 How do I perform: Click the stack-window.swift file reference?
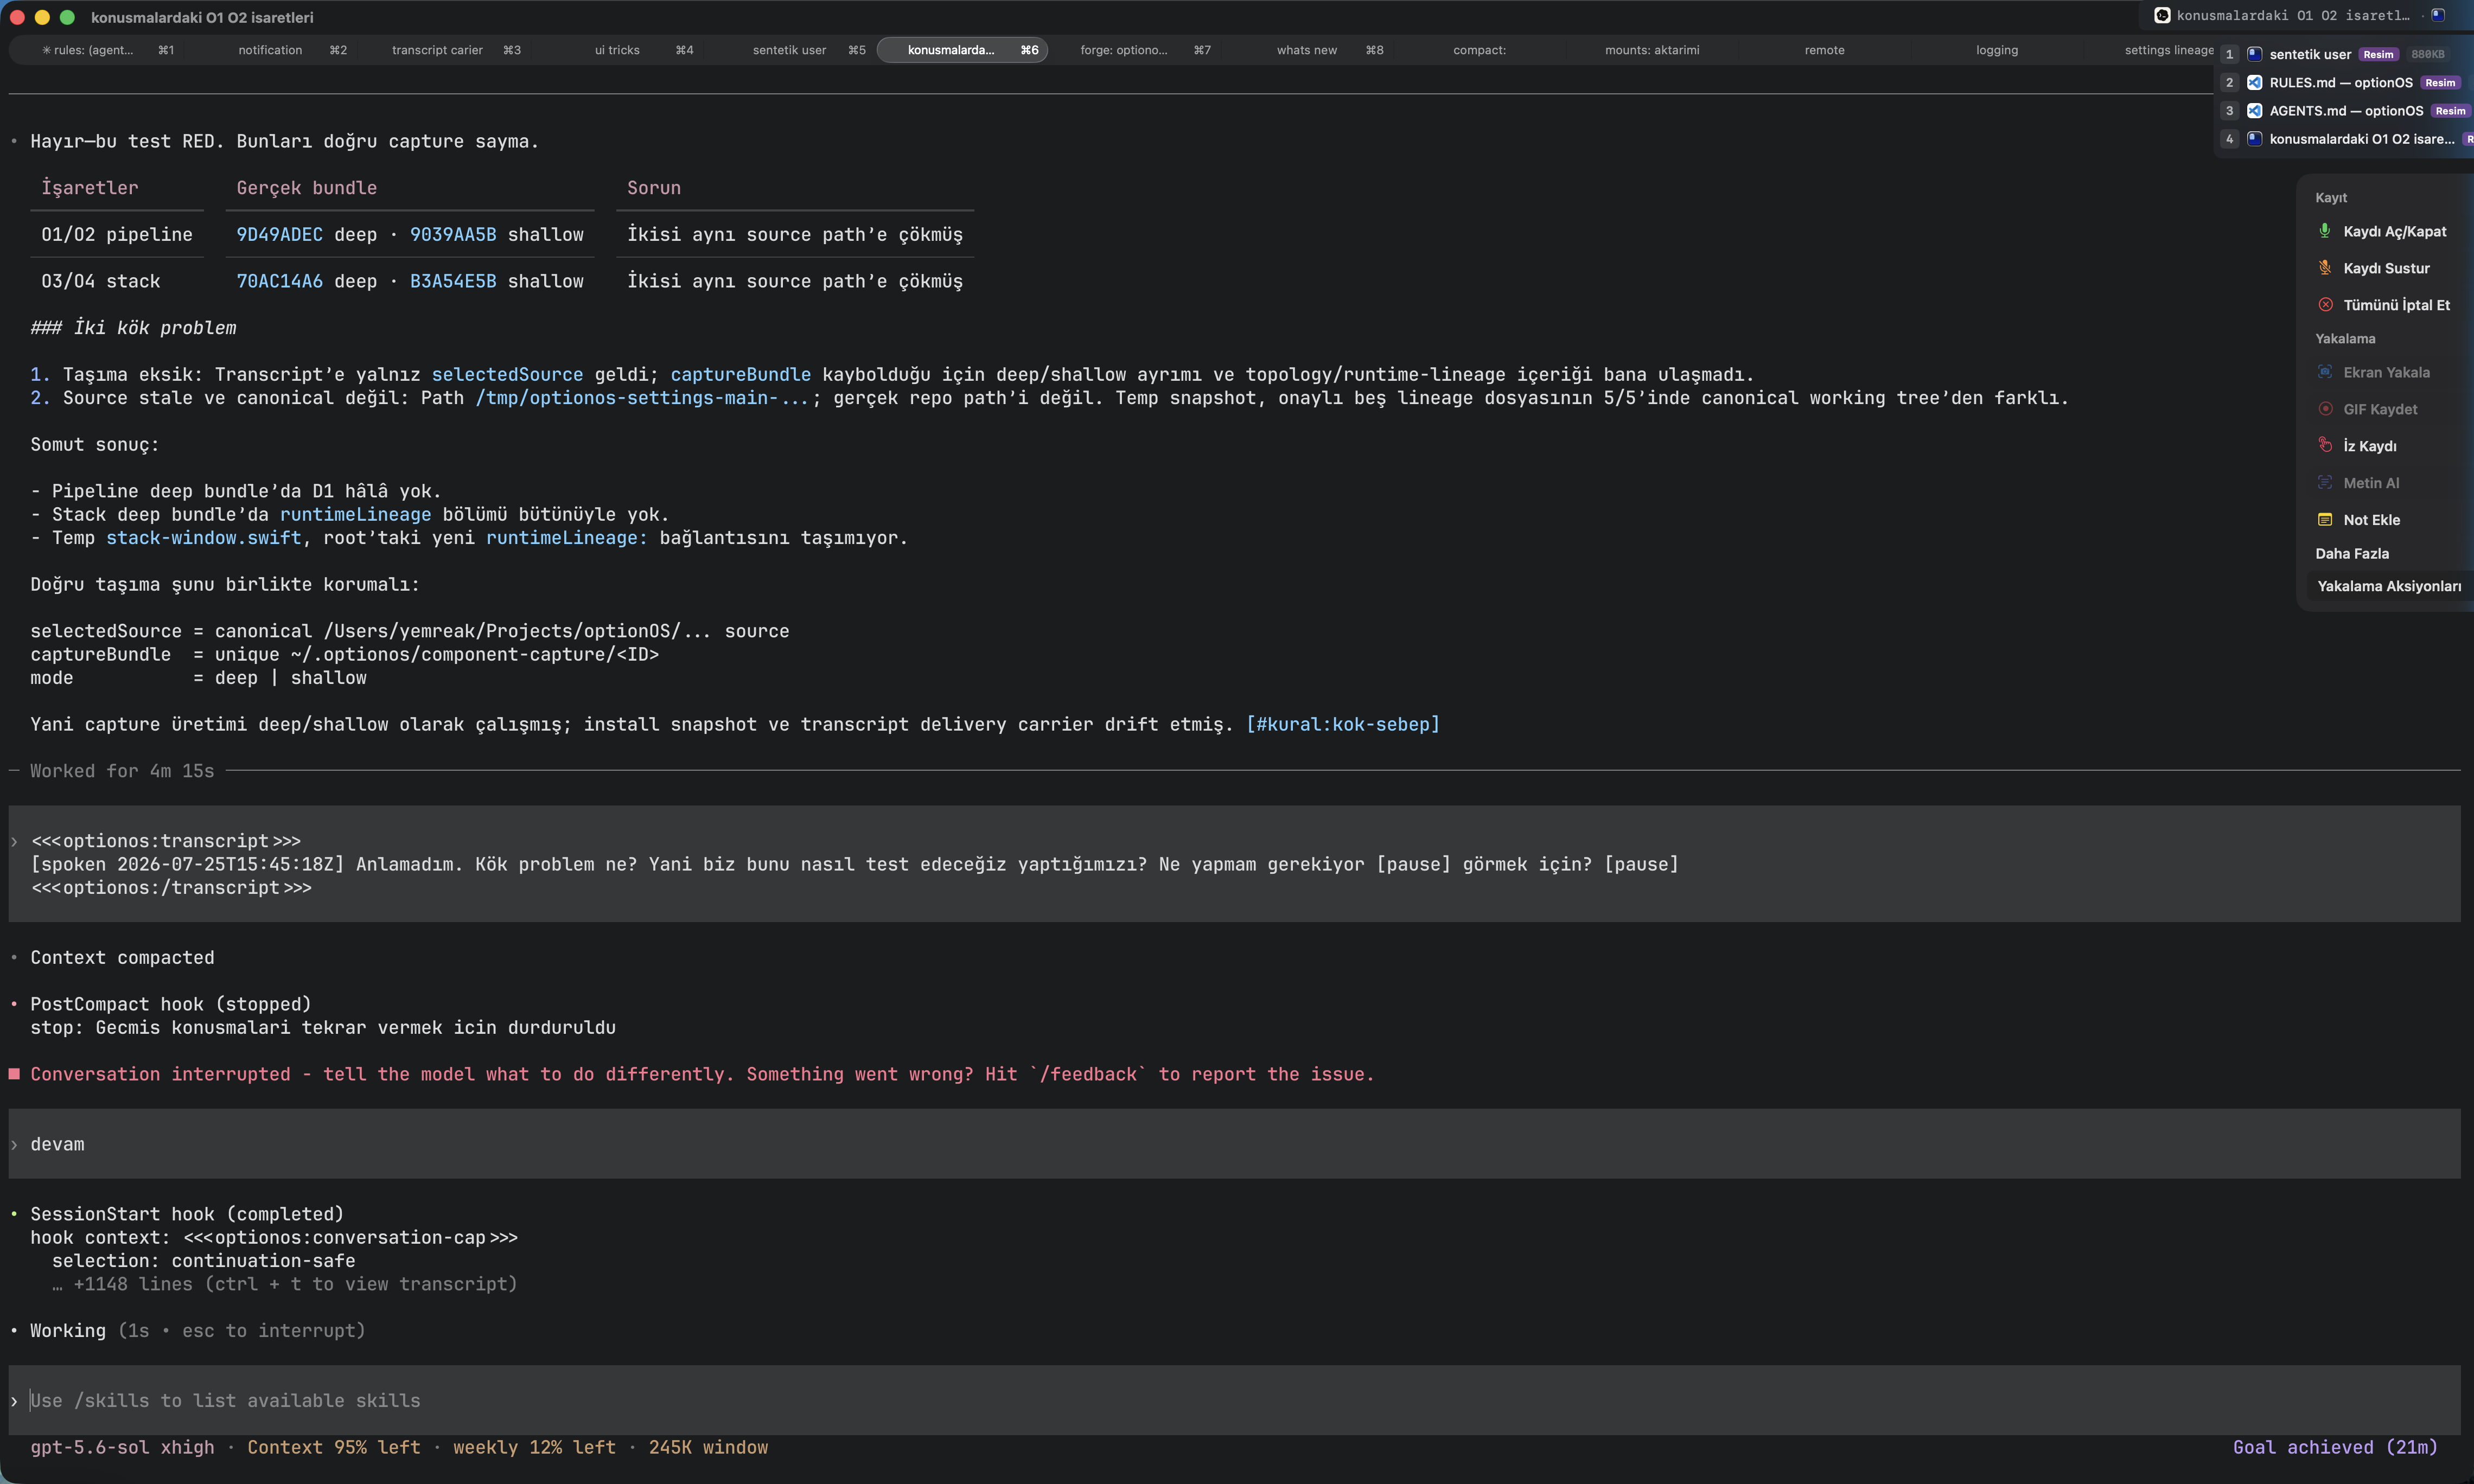(204, 538)
